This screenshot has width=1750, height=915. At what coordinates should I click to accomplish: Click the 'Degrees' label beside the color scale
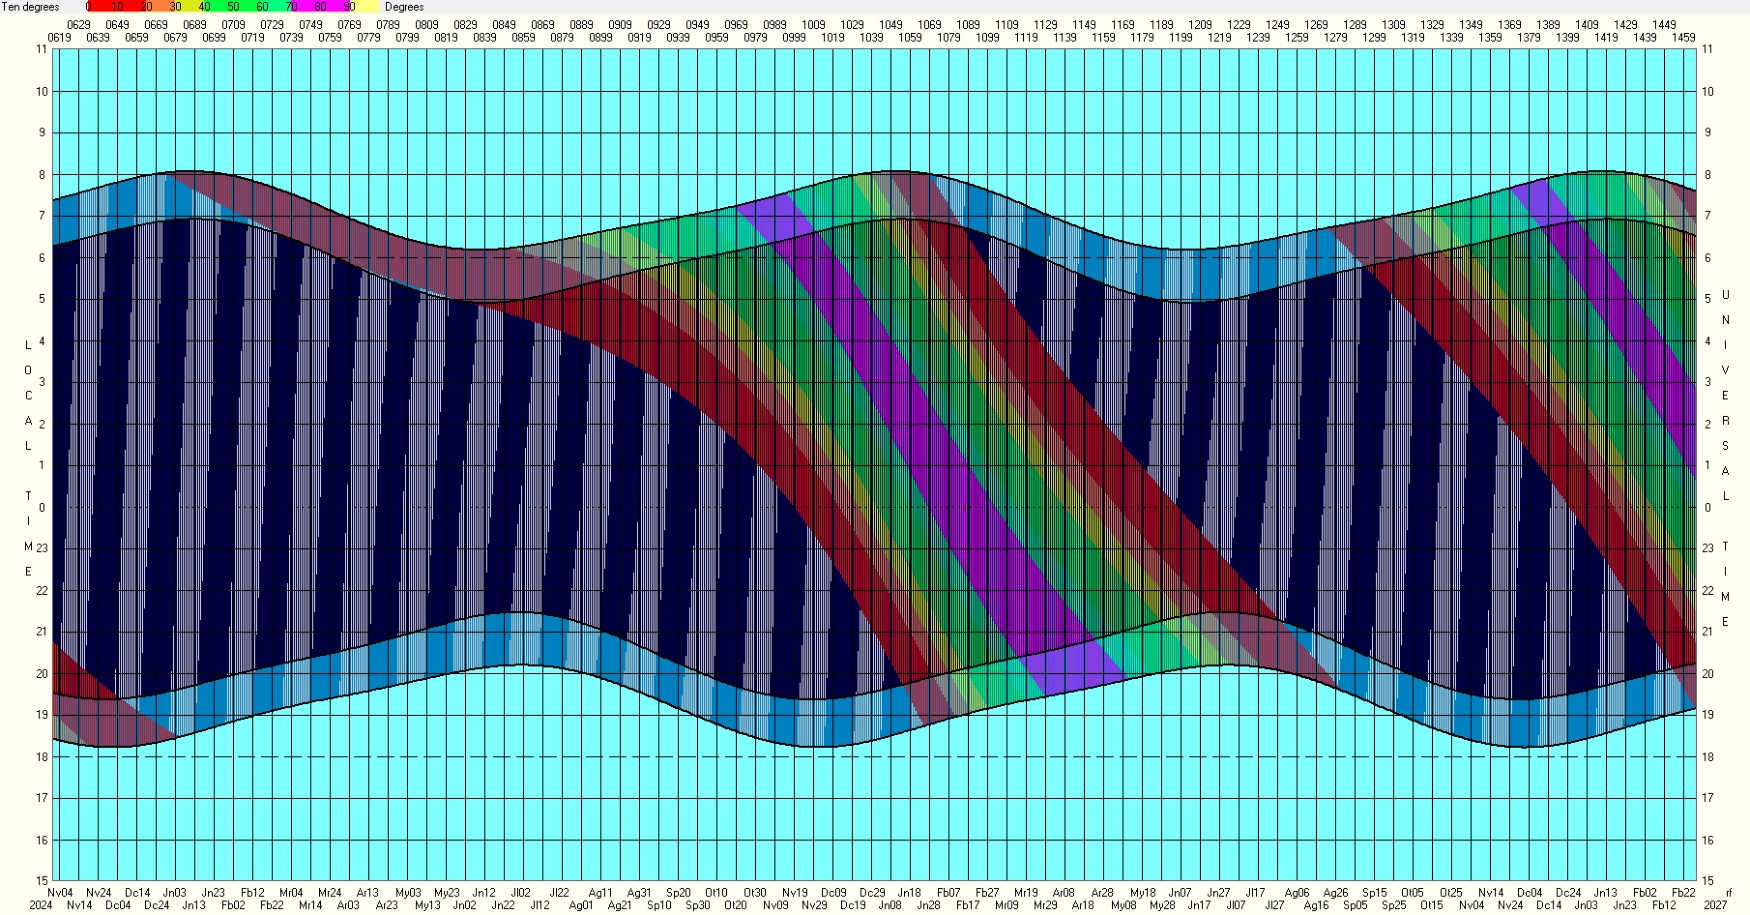coord(404,7)
